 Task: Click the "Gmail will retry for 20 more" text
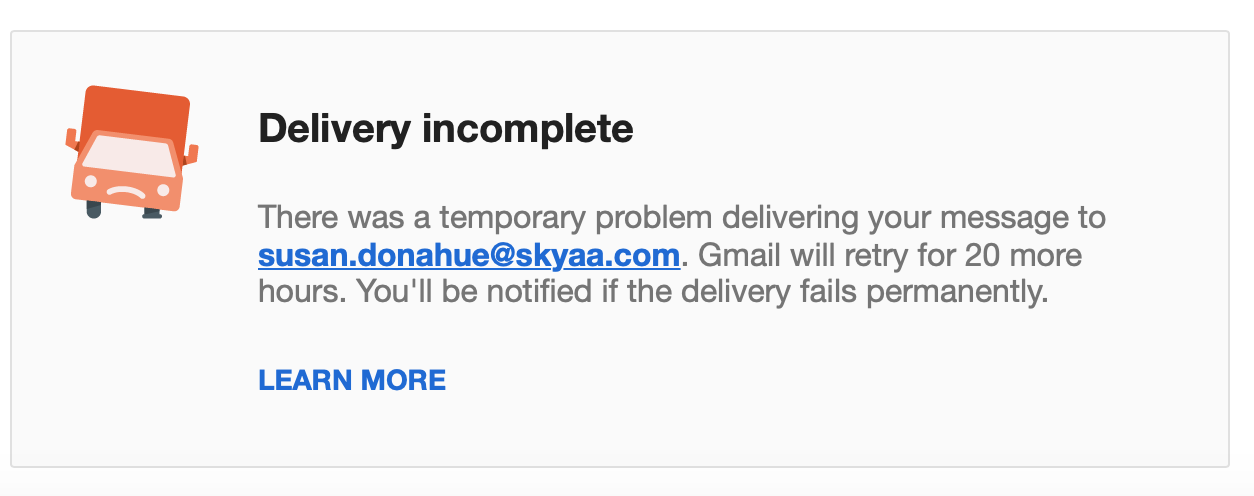click(889, 255)
